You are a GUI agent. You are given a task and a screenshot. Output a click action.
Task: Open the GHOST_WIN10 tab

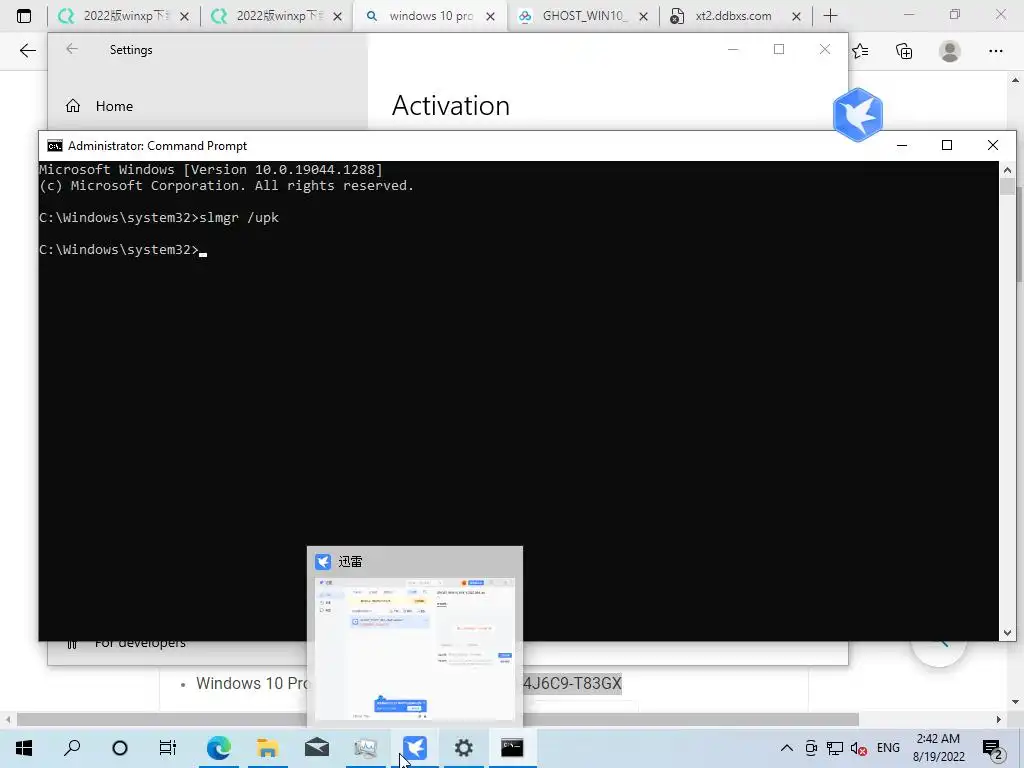click(x=582, y=16)
